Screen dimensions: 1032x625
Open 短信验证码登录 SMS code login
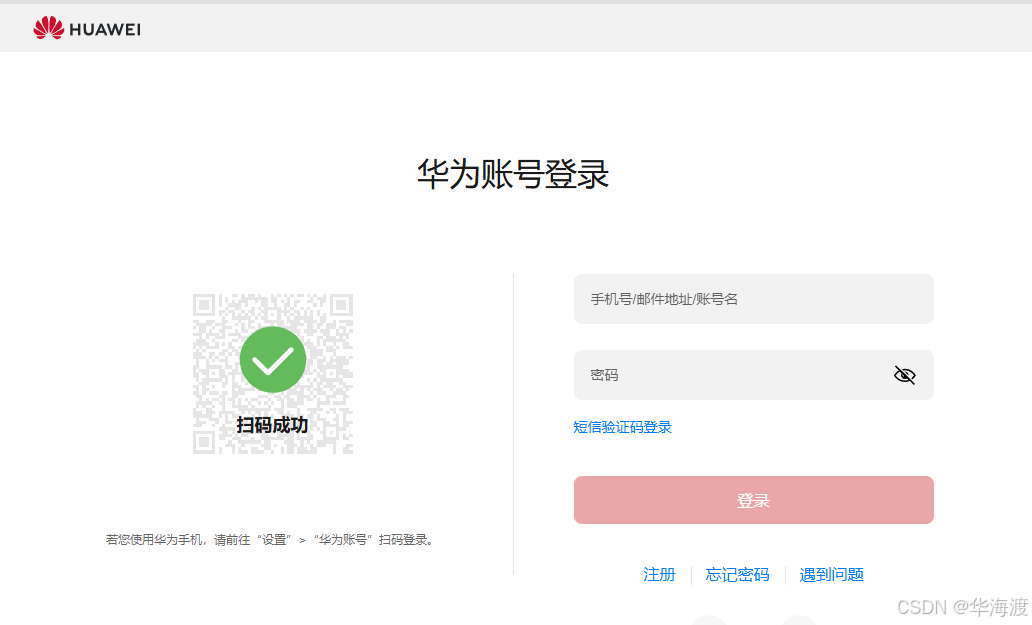pos(622,427)
